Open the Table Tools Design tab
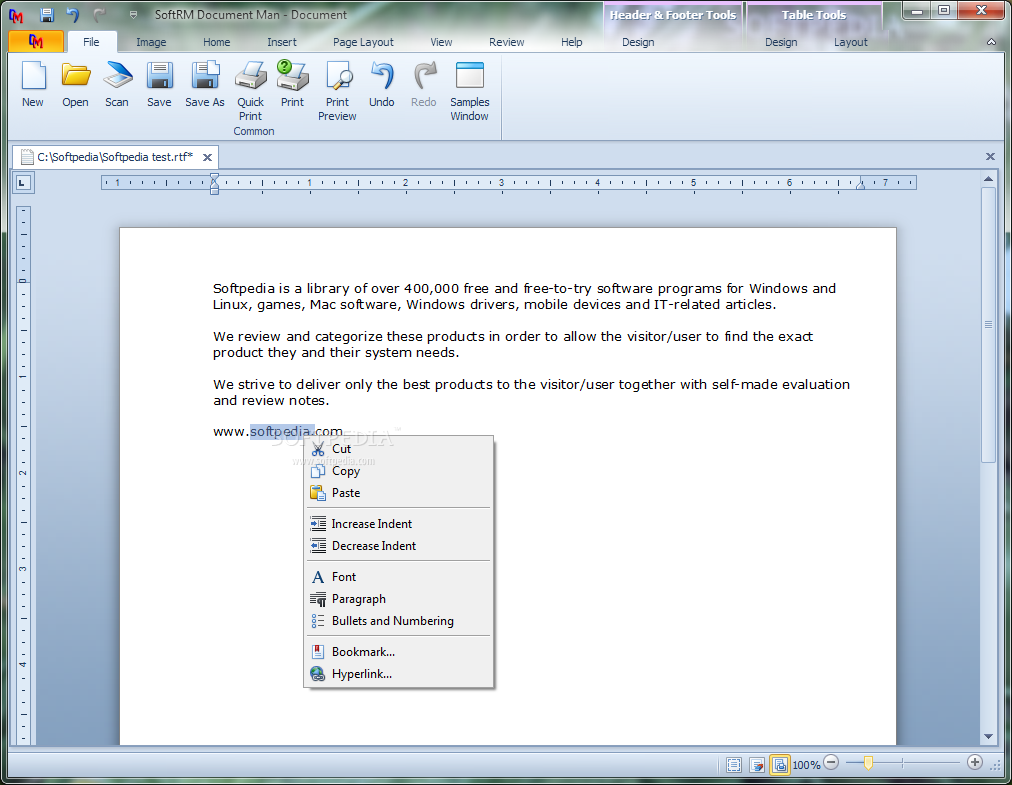The image size is (1012, 785). 781,42
